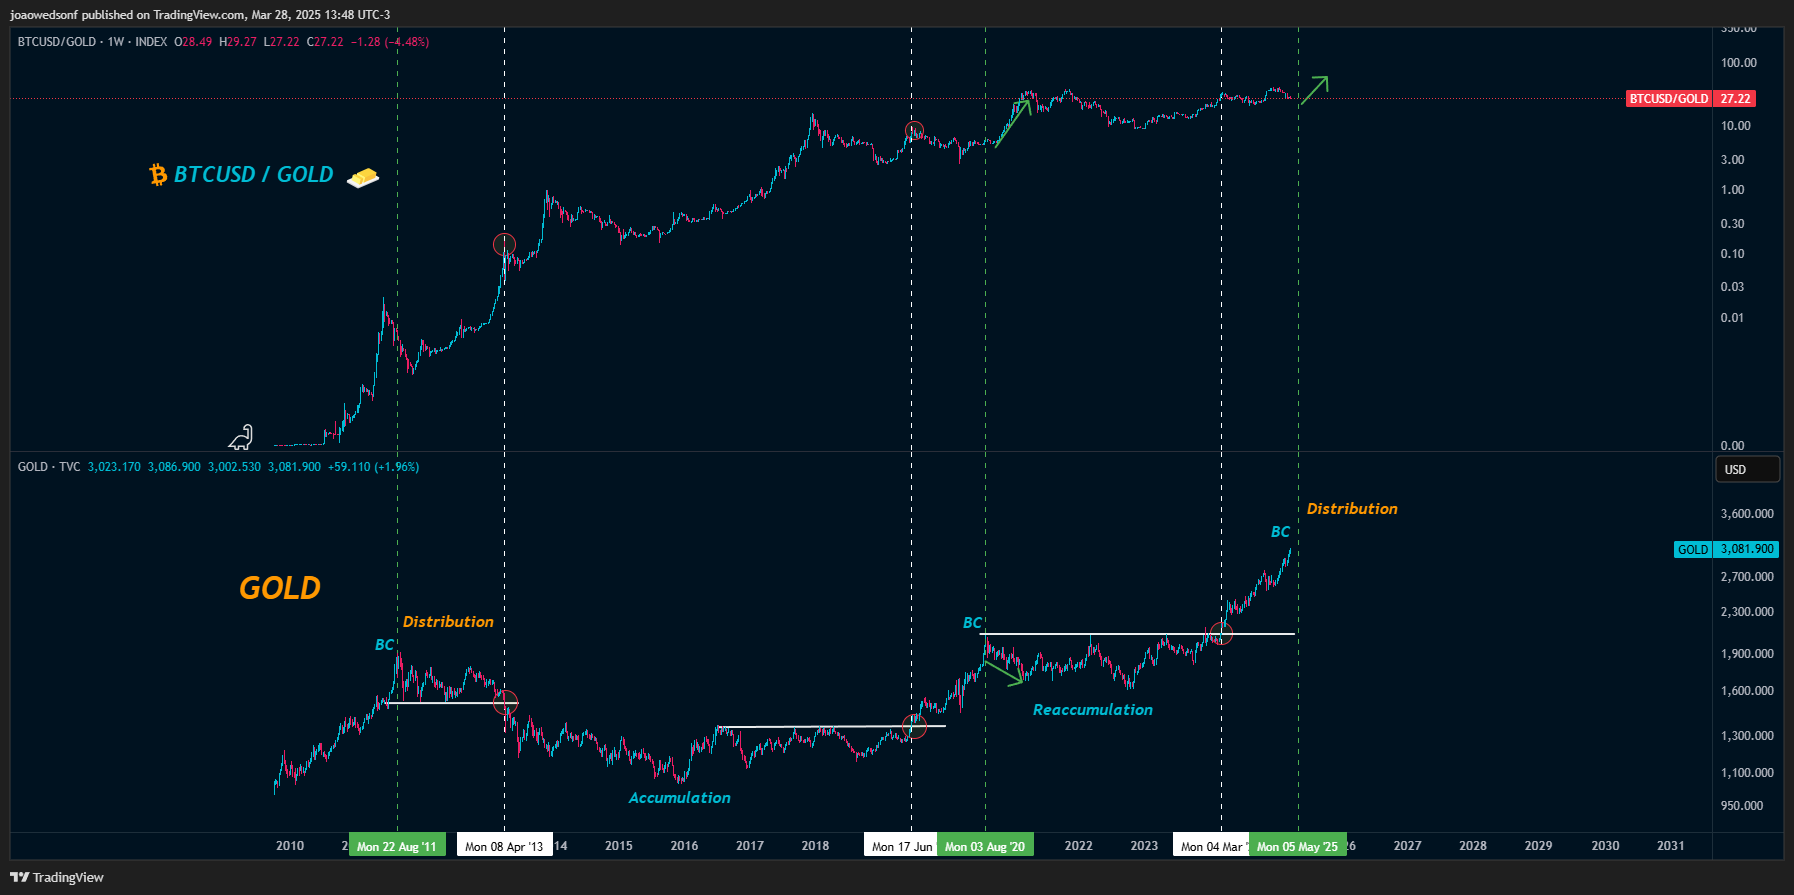1794x895 pixels.
Task: Select the large orange GOLD heading
Action: pyautogui.click(x=280, y=588)
